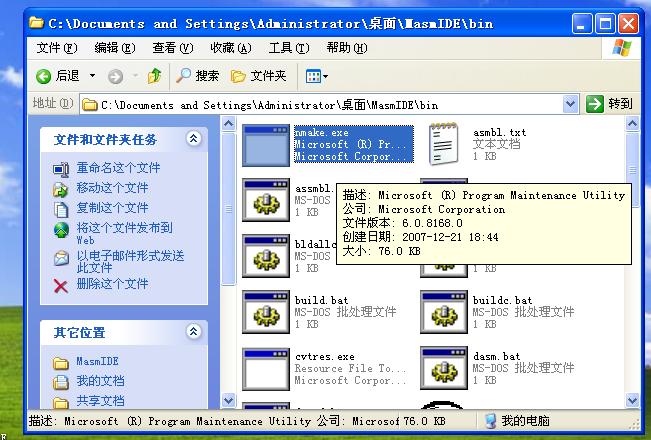Screen dimensions: 651x440
Task: Click the 我的文档 folder icon
Action: 61,382
